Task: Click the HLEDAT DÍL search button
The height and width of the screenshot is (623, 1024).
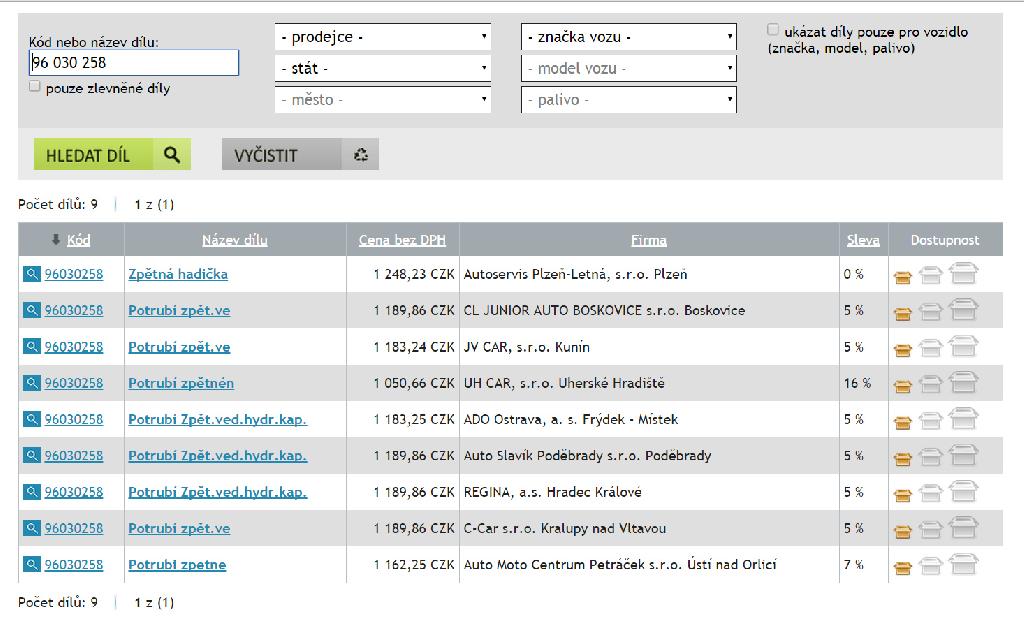Action: click(112, 154)
